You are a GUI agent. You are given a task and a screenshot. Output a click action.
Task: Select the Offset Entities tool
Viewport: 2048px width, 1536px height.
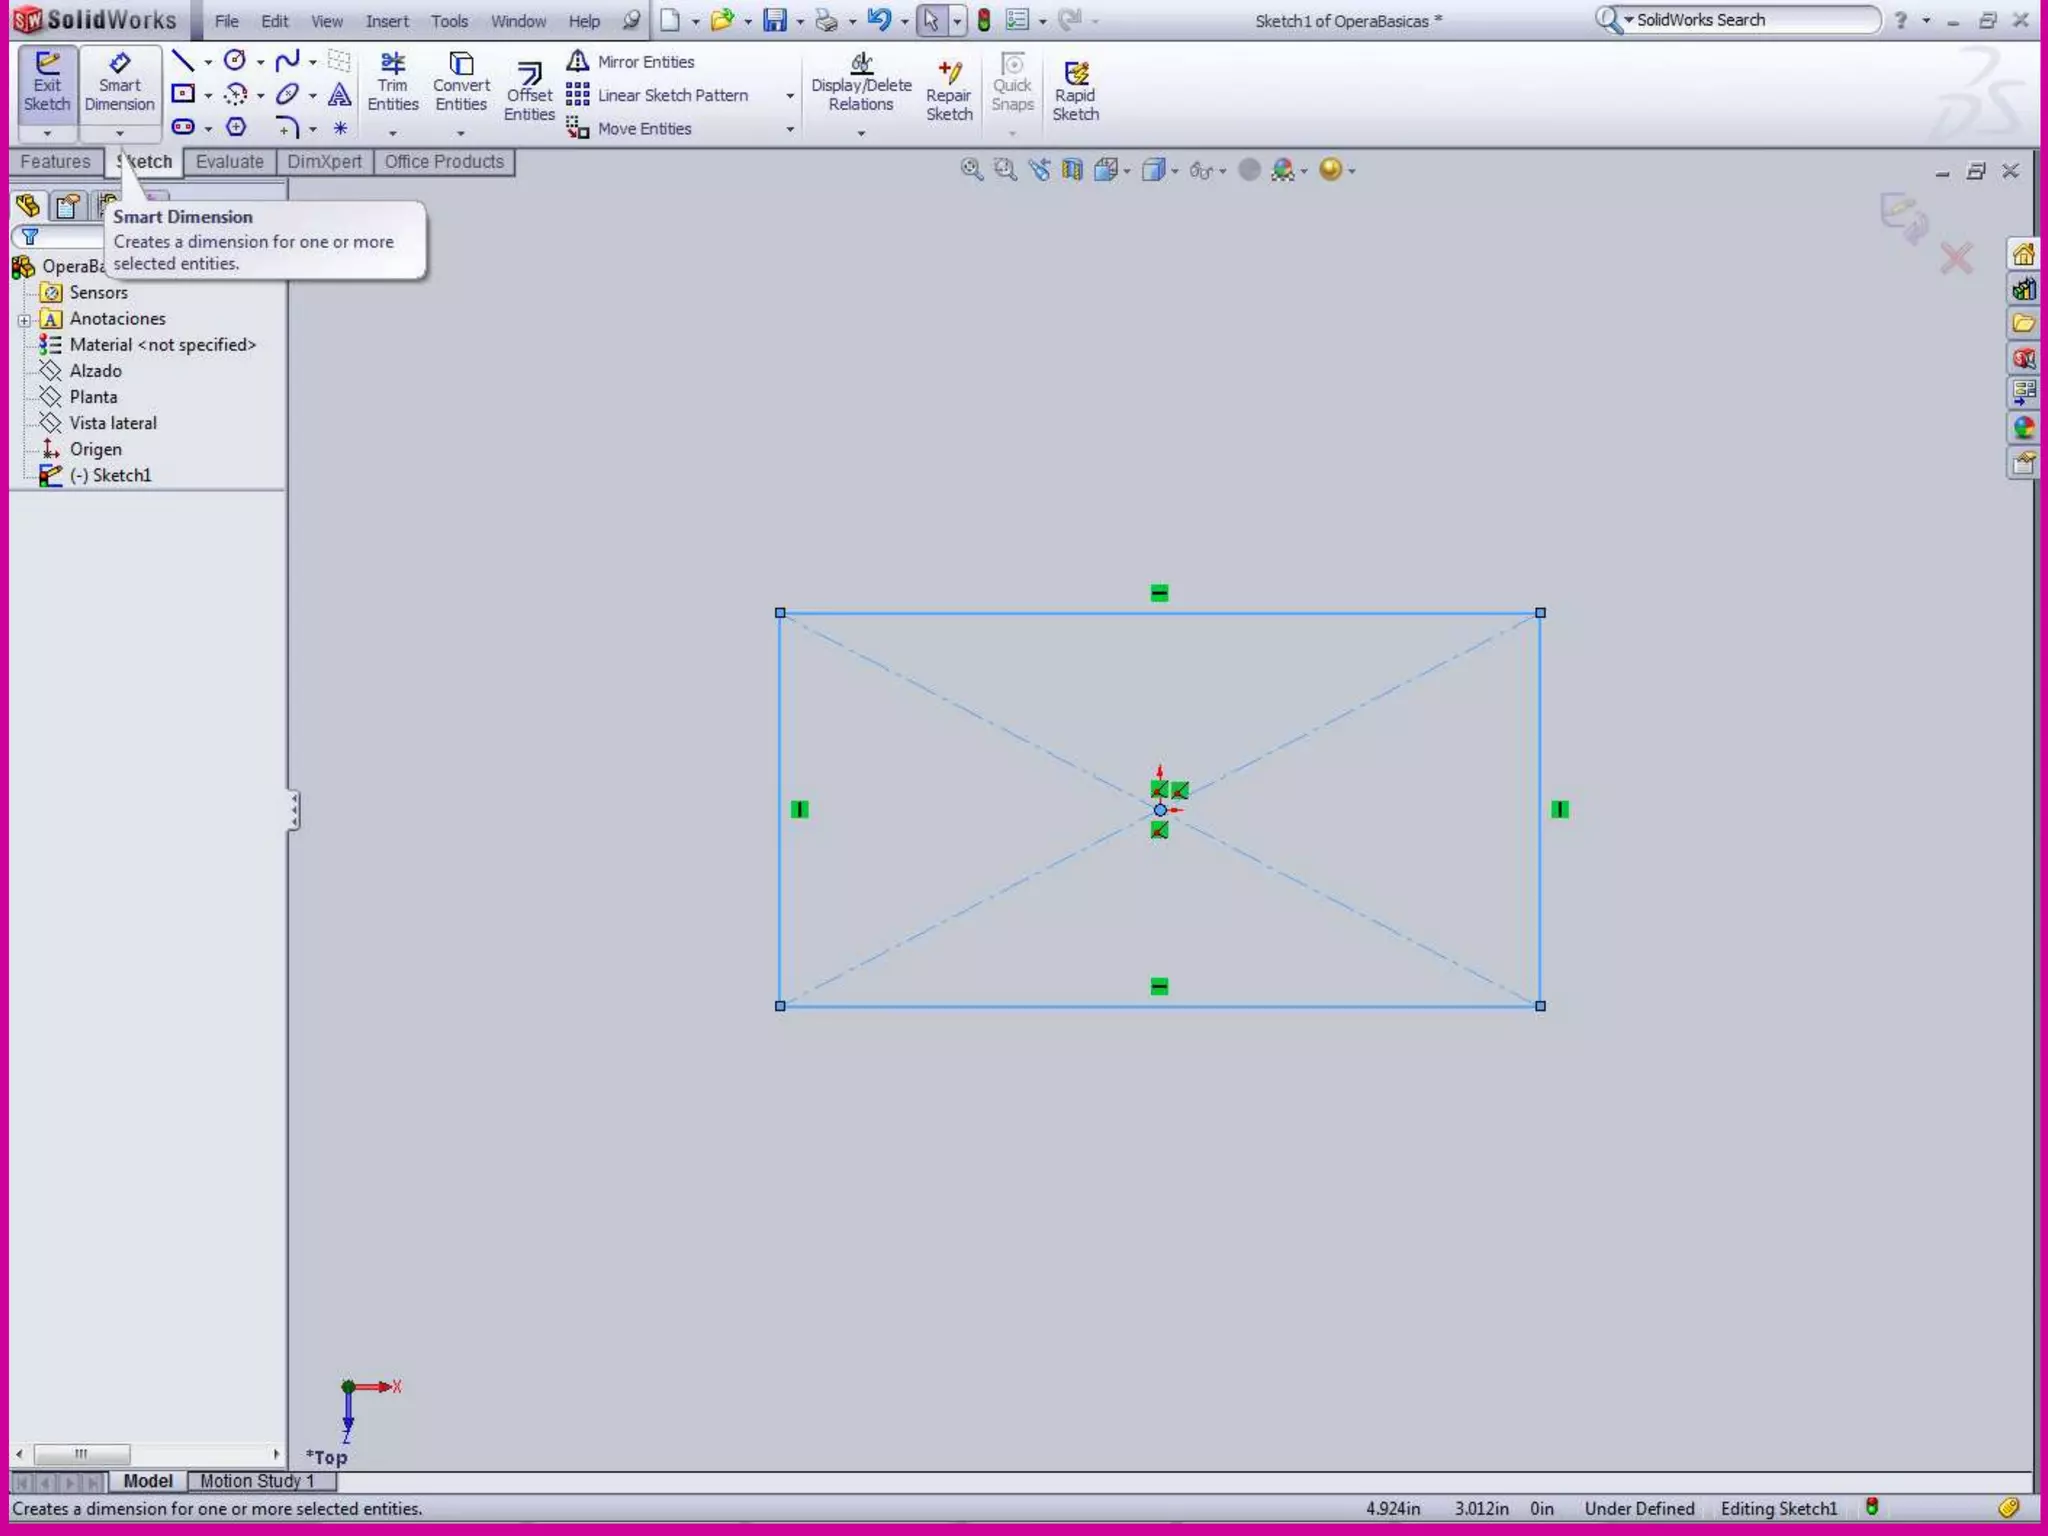(528, 92)
